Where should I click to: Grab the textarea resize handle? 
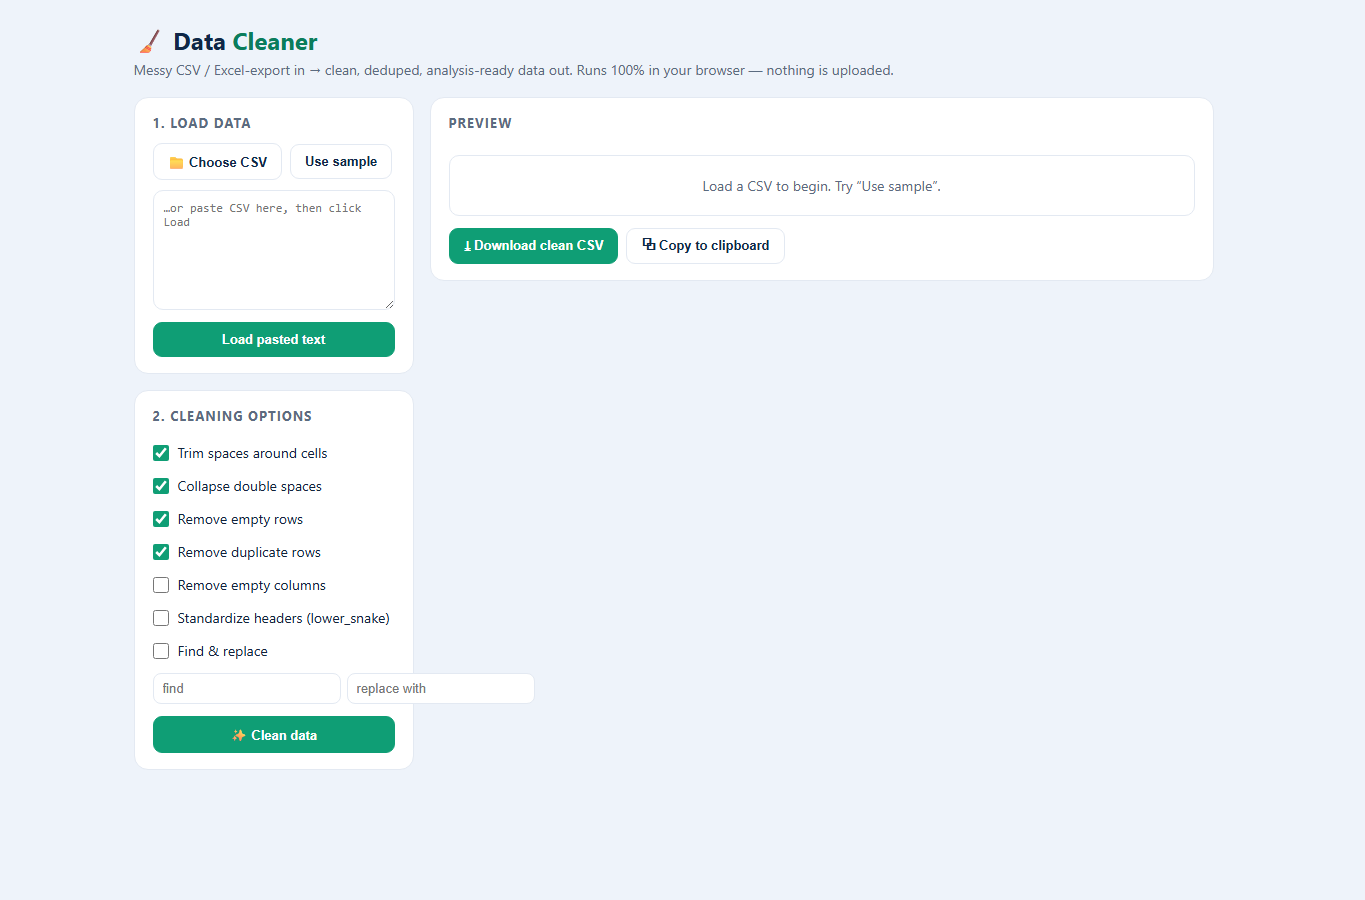[x=389, y=304]
